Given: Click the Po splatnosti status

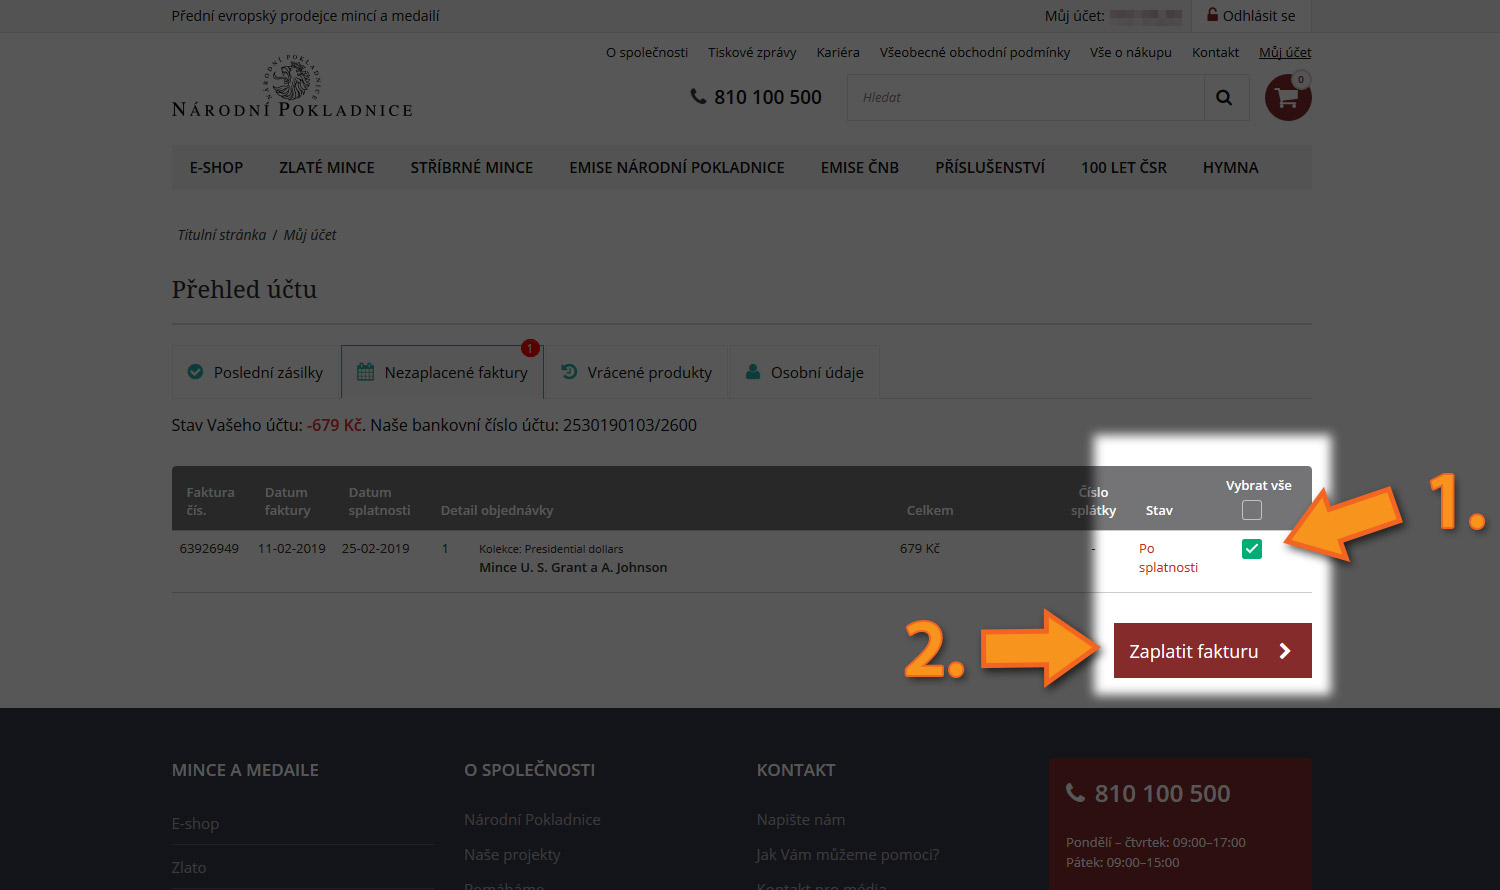Looking at the screenshot, I should (x=1168, y=558).
